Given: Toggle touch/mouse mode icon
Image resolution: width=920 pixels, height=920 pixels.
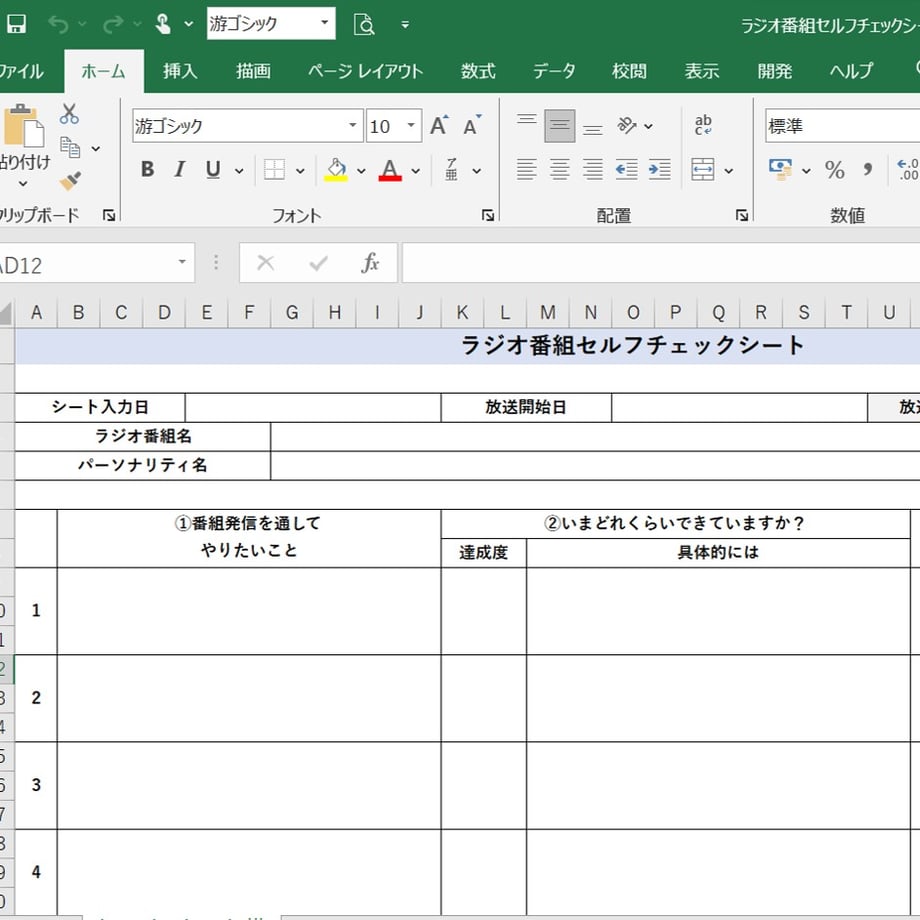Looking at the screenshot, I should [163, 24].
